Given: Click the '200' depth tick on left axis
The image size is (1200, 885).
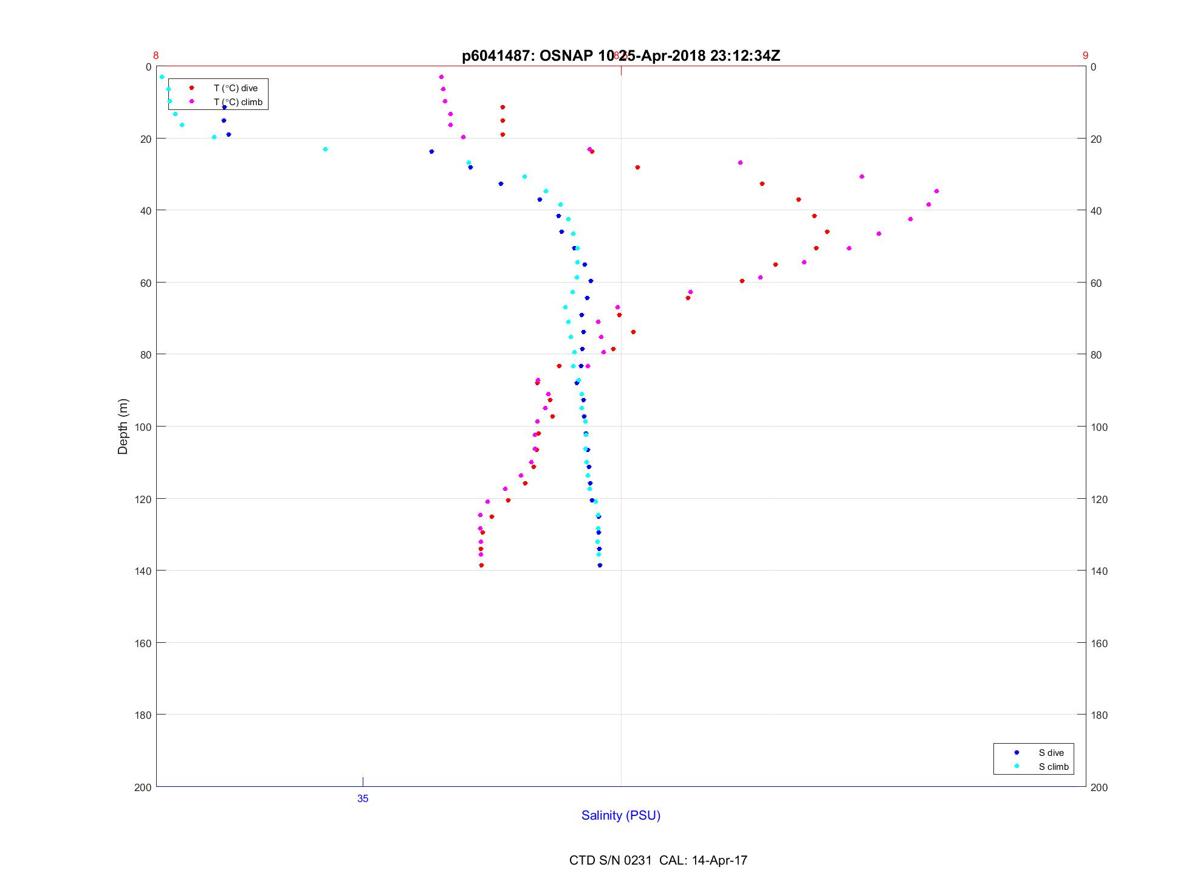Looking at the screenshot, I should coord(142,788).
